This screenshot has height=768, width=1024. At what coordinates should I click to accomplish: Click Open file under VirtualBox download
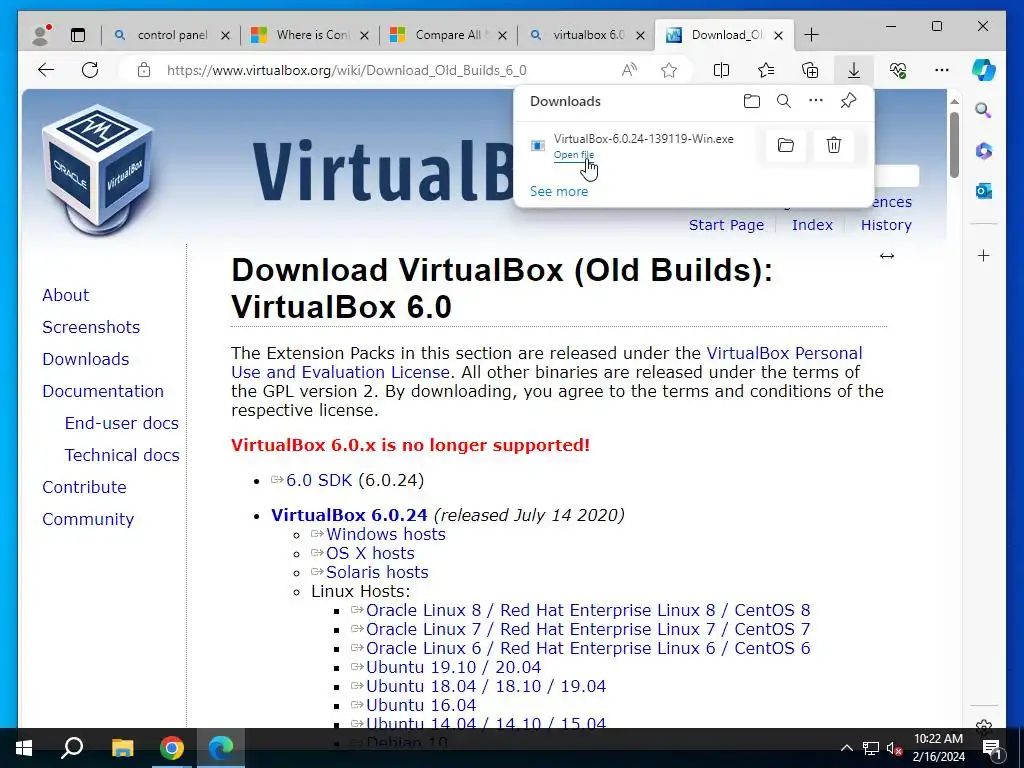click(573, 155)
